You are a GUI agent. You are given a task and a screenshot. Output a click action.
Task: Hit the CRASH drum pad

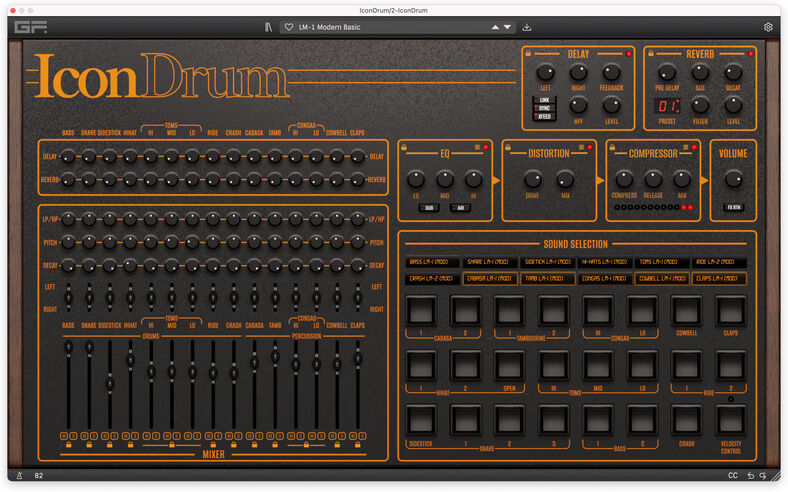686,421
